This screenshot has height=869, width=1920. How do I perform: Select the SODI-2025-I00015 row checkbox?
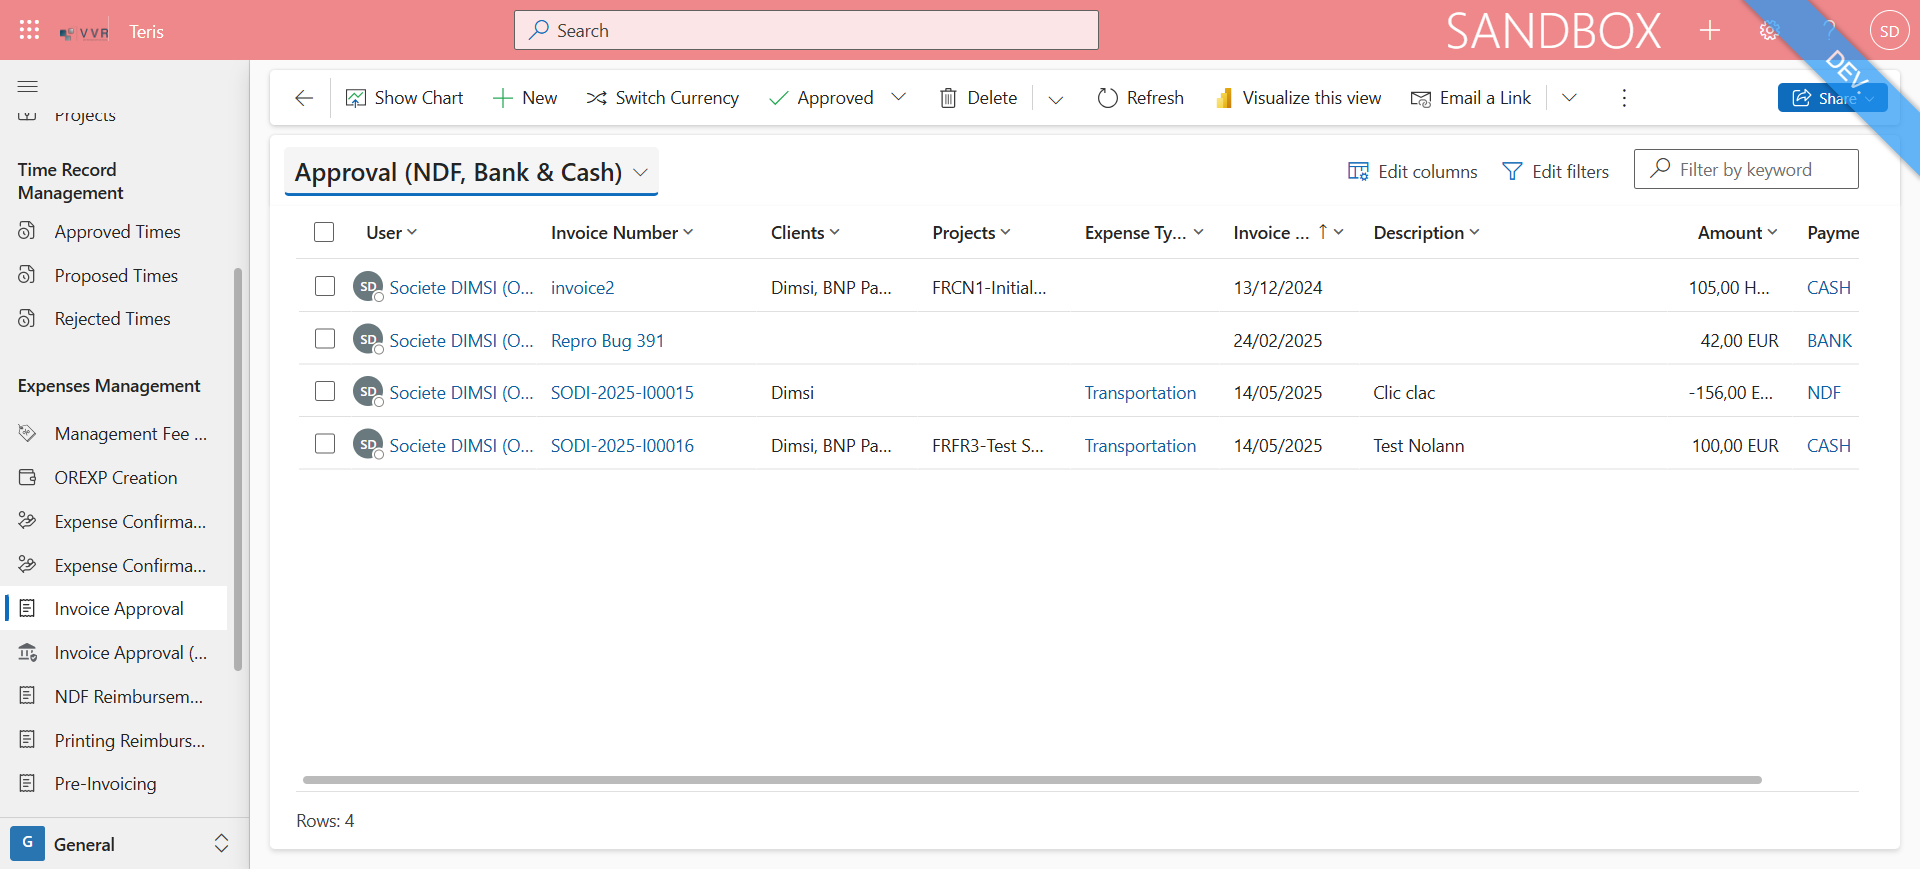[x=325, y=391]
